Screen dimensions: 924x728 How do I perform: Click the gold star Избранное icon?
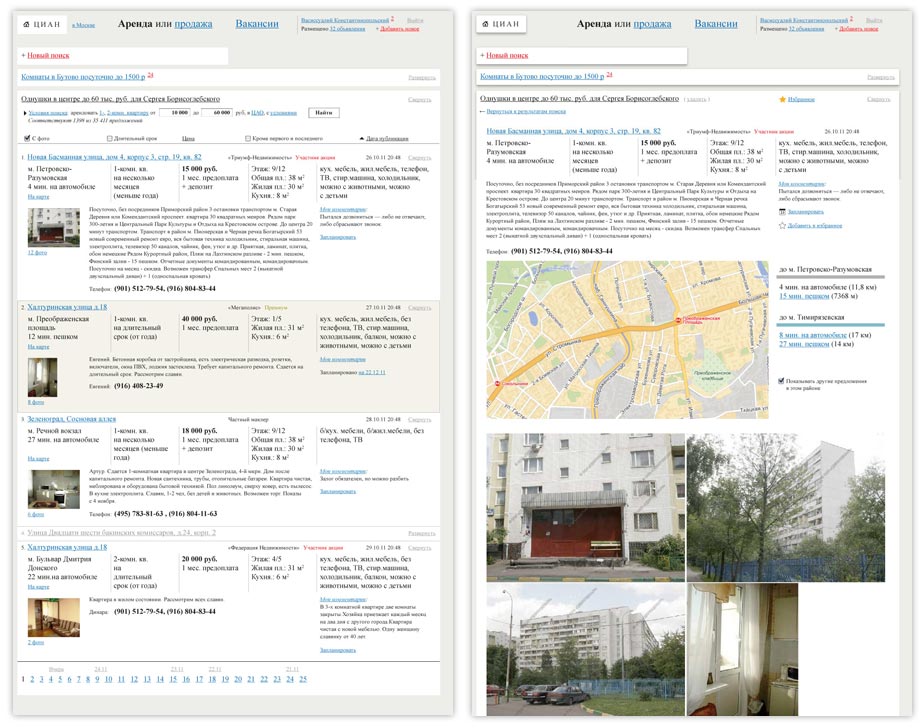[782, 100]
